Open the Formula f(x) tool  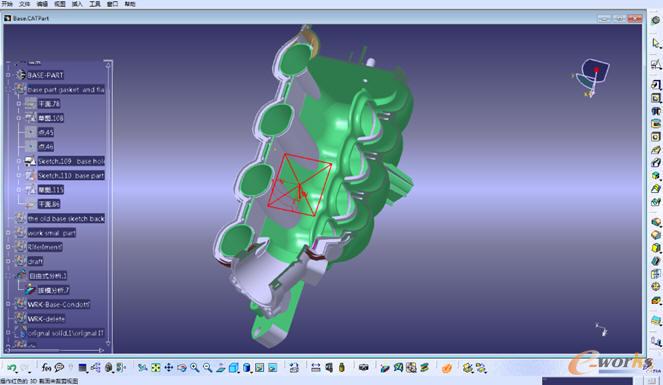point(46,368)
